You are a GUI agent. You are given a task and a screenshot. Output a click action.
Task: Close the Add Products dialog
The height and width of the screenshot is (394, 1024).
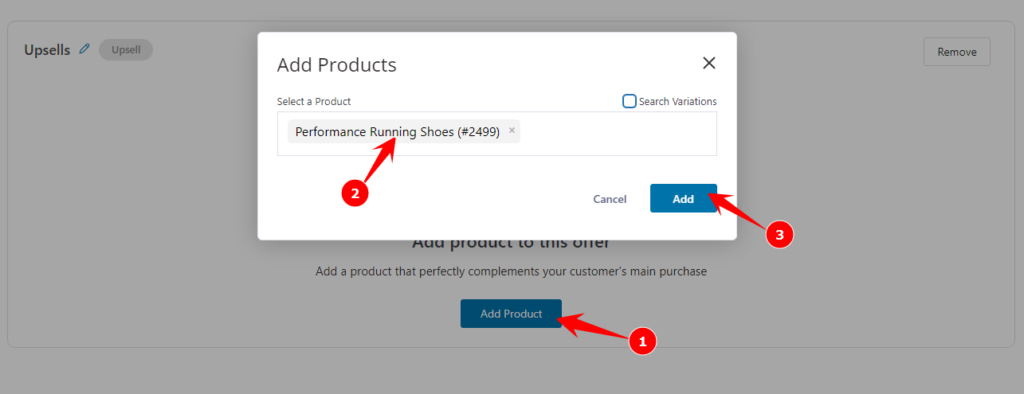coord(709,63)
